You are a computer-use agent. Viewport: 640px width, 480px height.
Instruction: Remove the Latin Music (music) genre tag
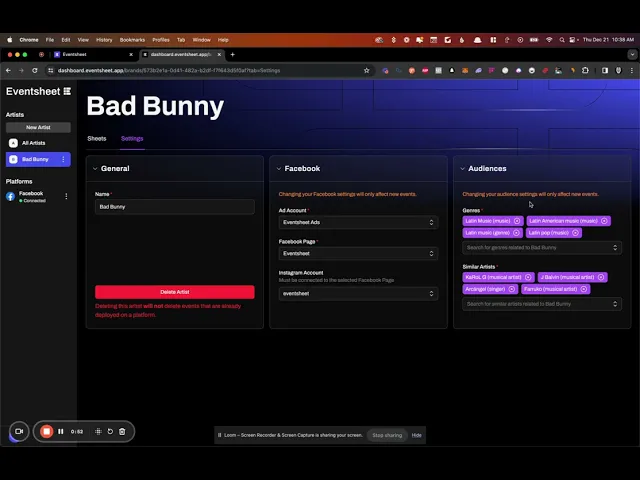[x=517, y=221]
